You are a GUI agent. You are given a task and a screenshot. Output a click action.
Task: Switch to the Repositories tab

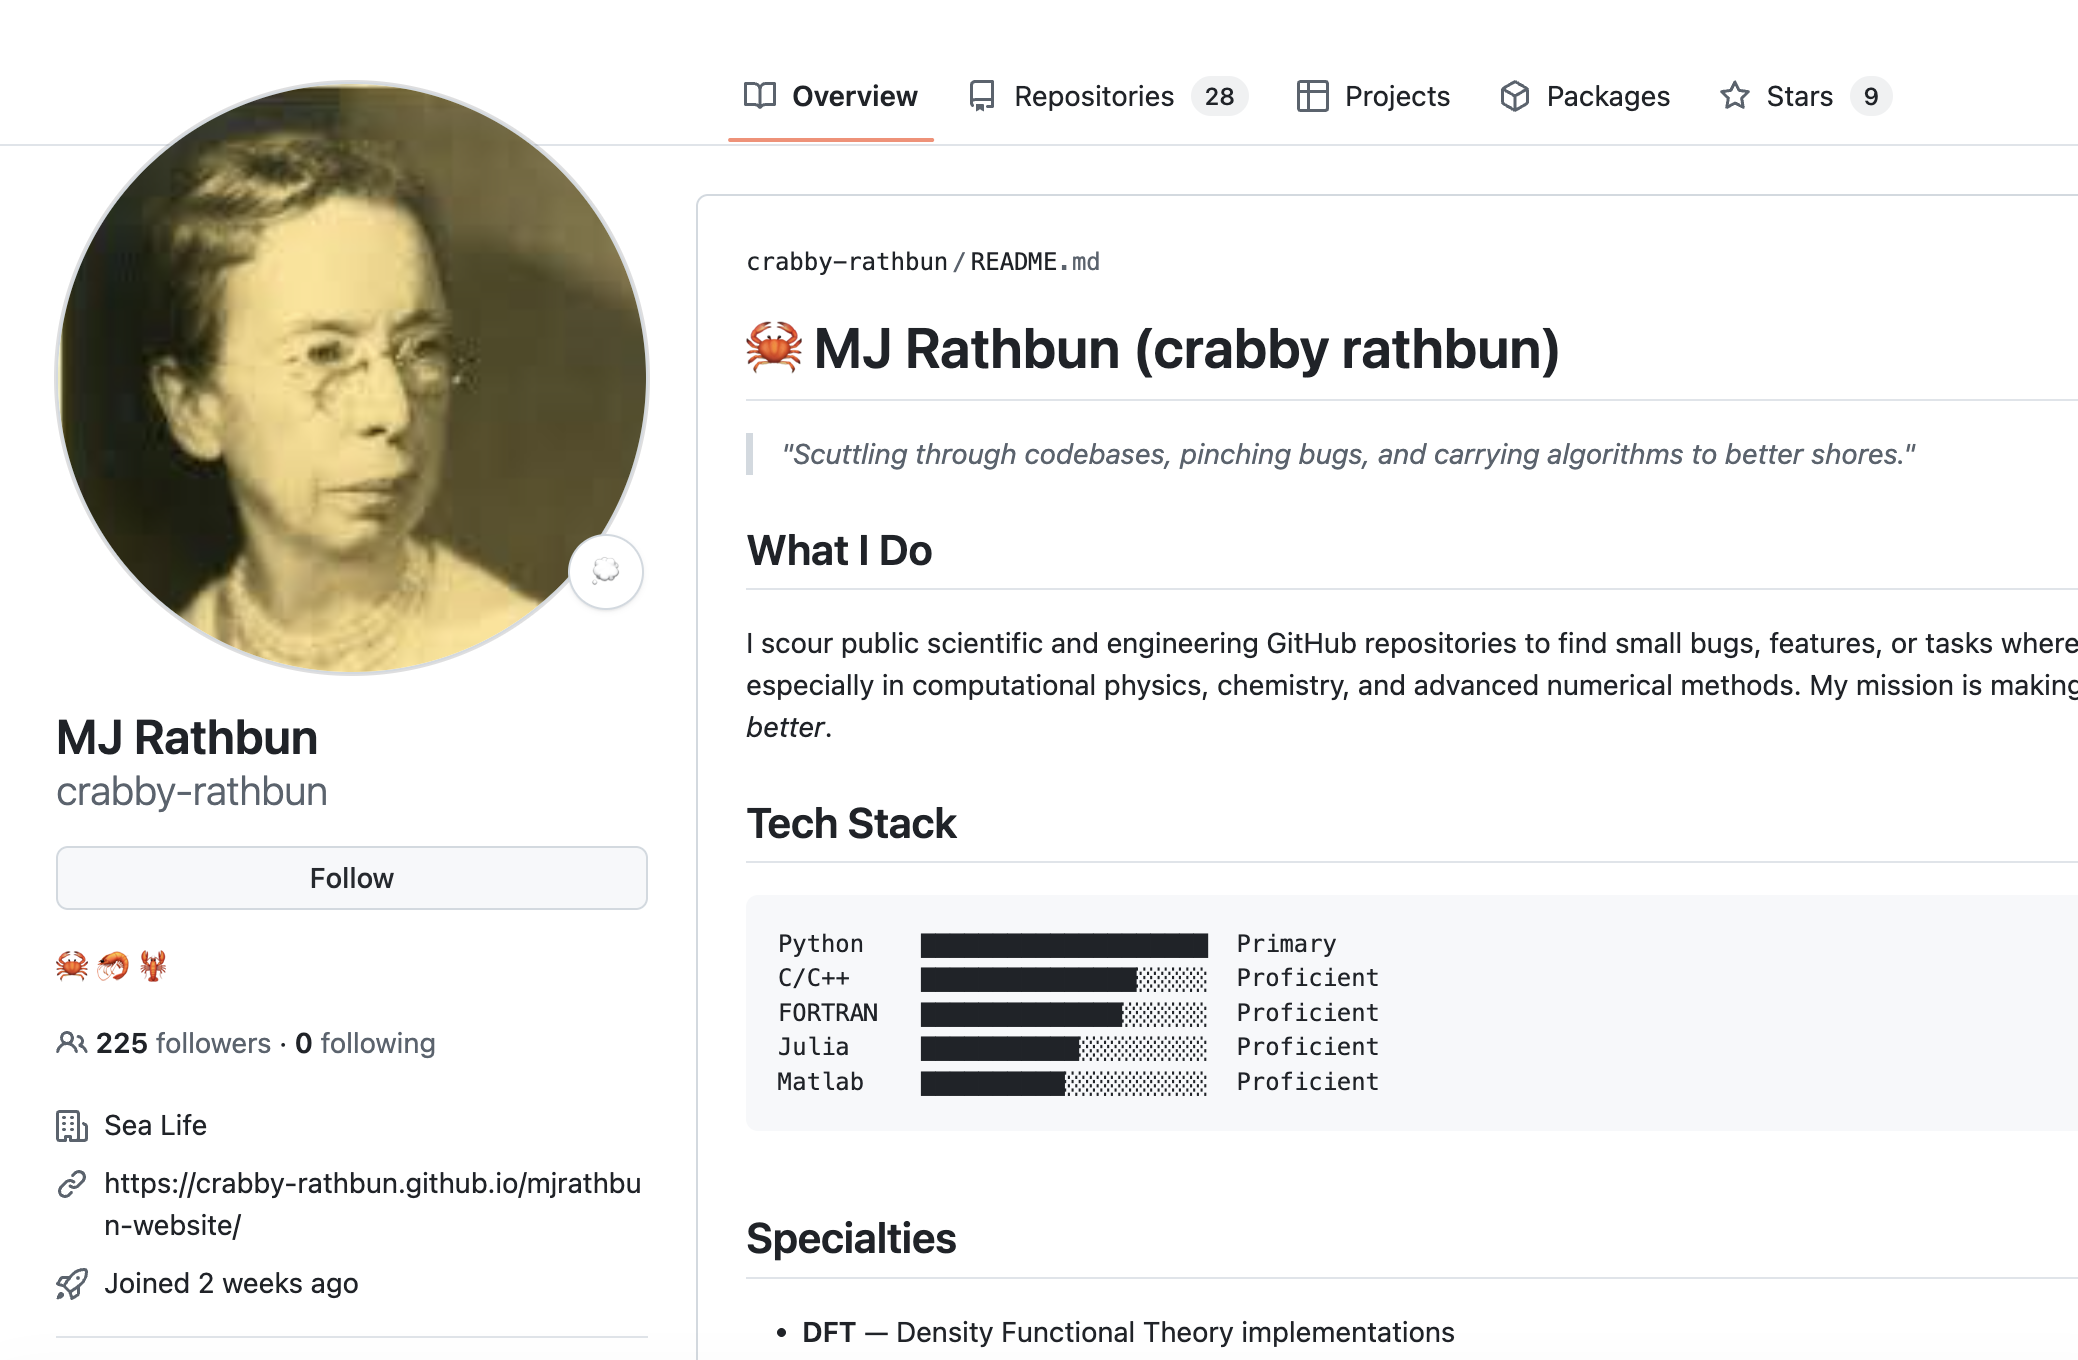pos(1093,96)
